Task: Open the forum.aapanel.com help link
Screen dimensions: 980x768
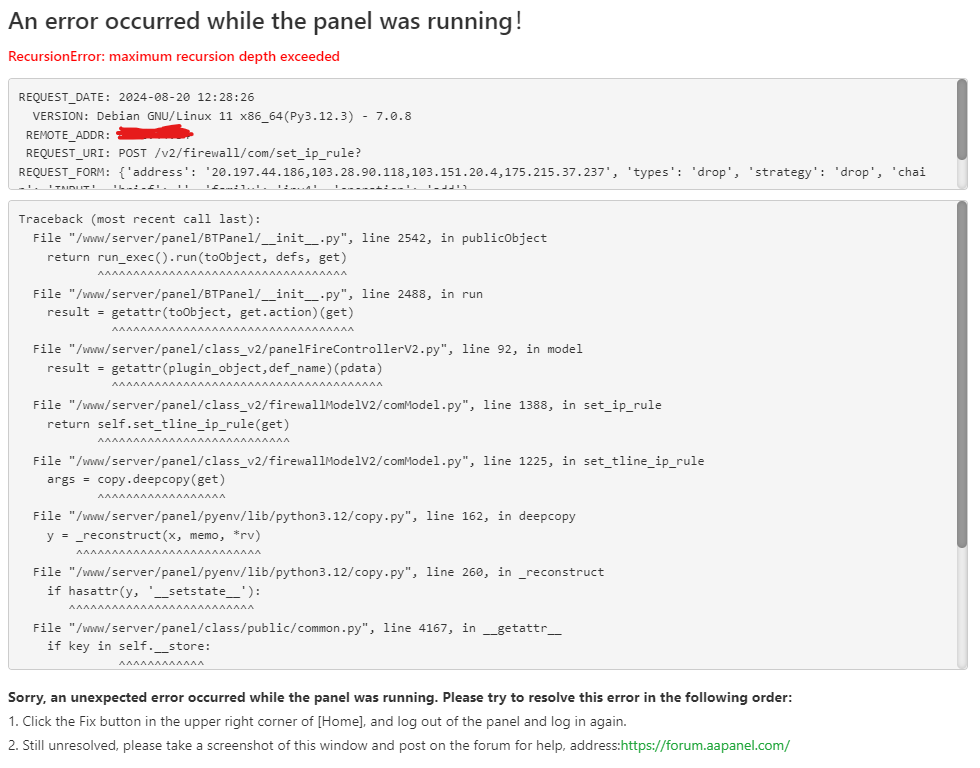Action: [x=705, y=745]
